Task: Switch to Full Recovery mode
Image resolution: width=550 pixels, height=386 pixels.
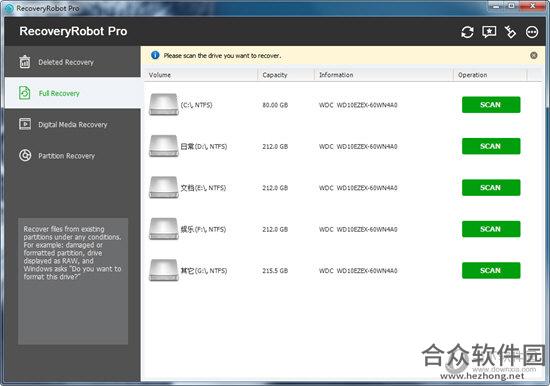Action: coord(73,93)
